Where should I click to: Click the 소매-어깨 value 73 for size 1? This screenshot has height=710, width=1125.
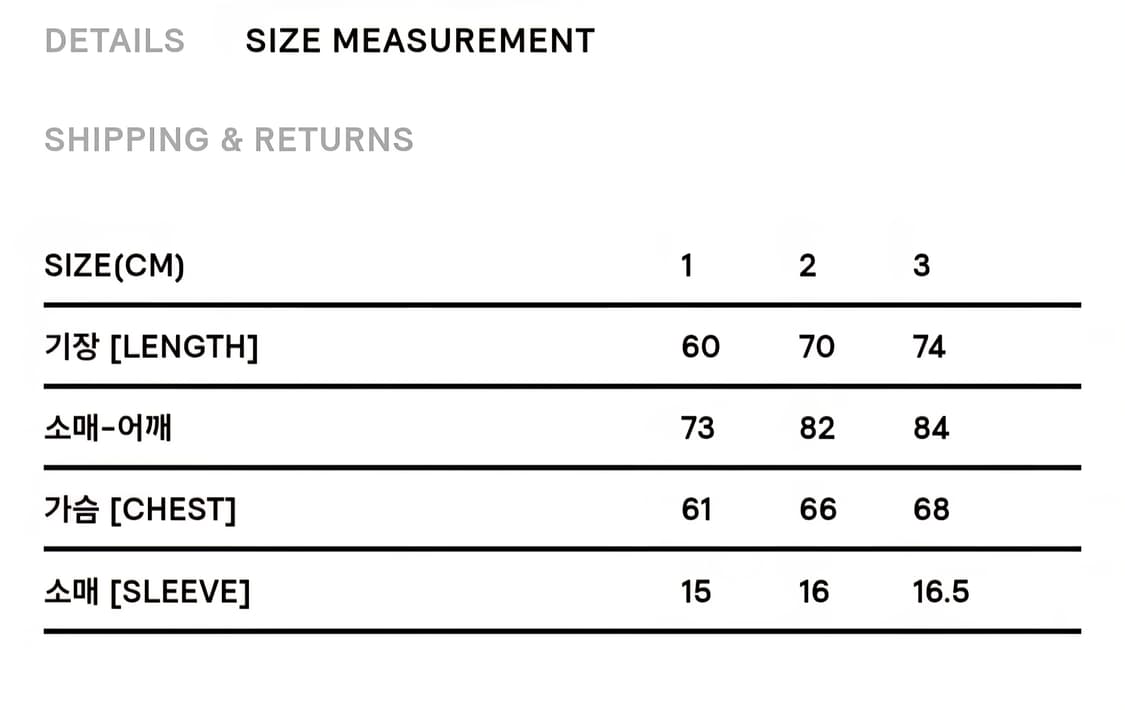(698, 429)
